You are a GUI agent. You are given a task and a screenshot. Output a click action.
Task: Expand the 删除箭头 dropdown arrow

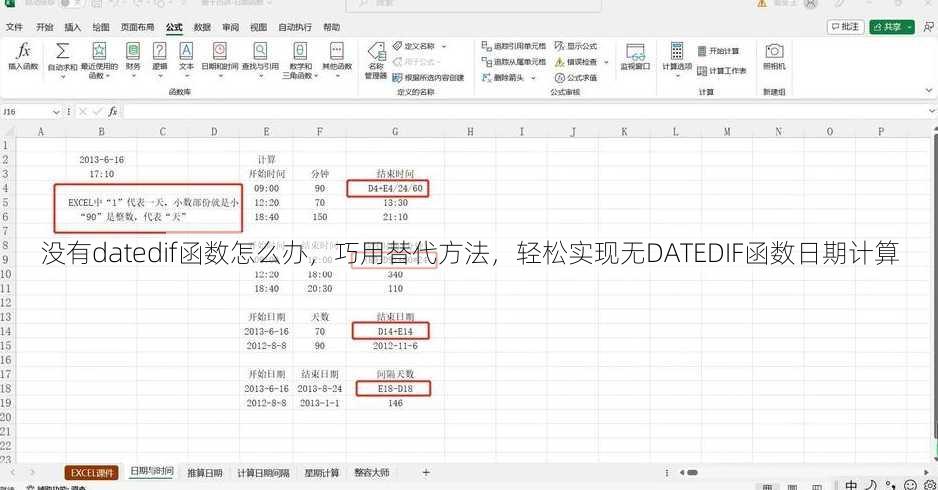point(533,78)
